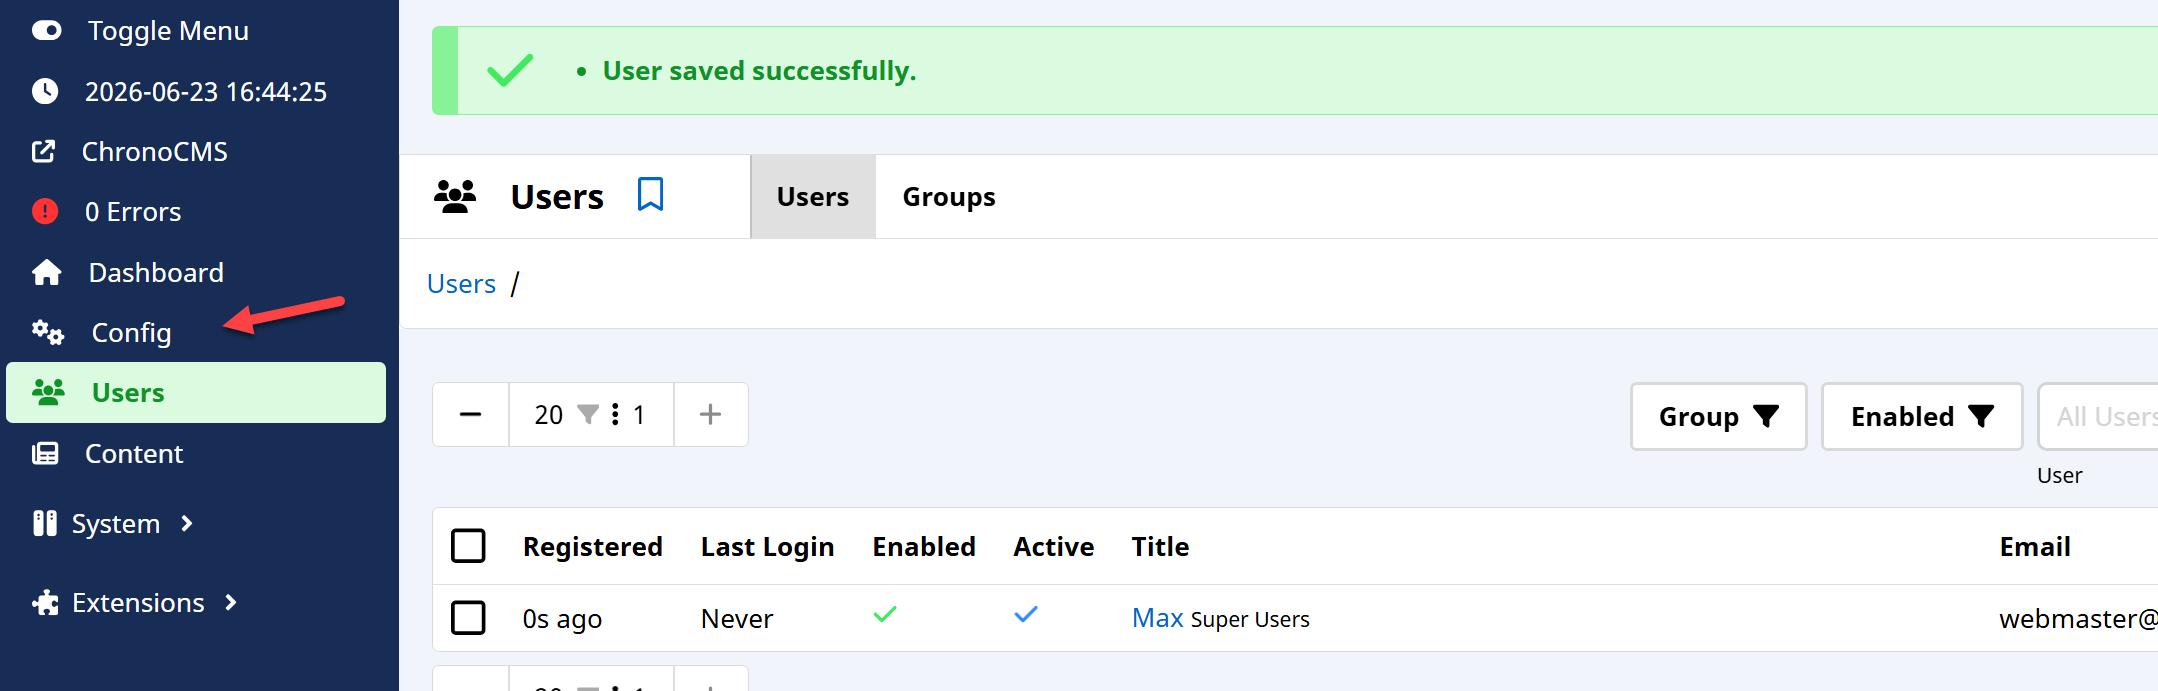Sort by the Email column header
2158x691 pixels.
[2035, 546]
